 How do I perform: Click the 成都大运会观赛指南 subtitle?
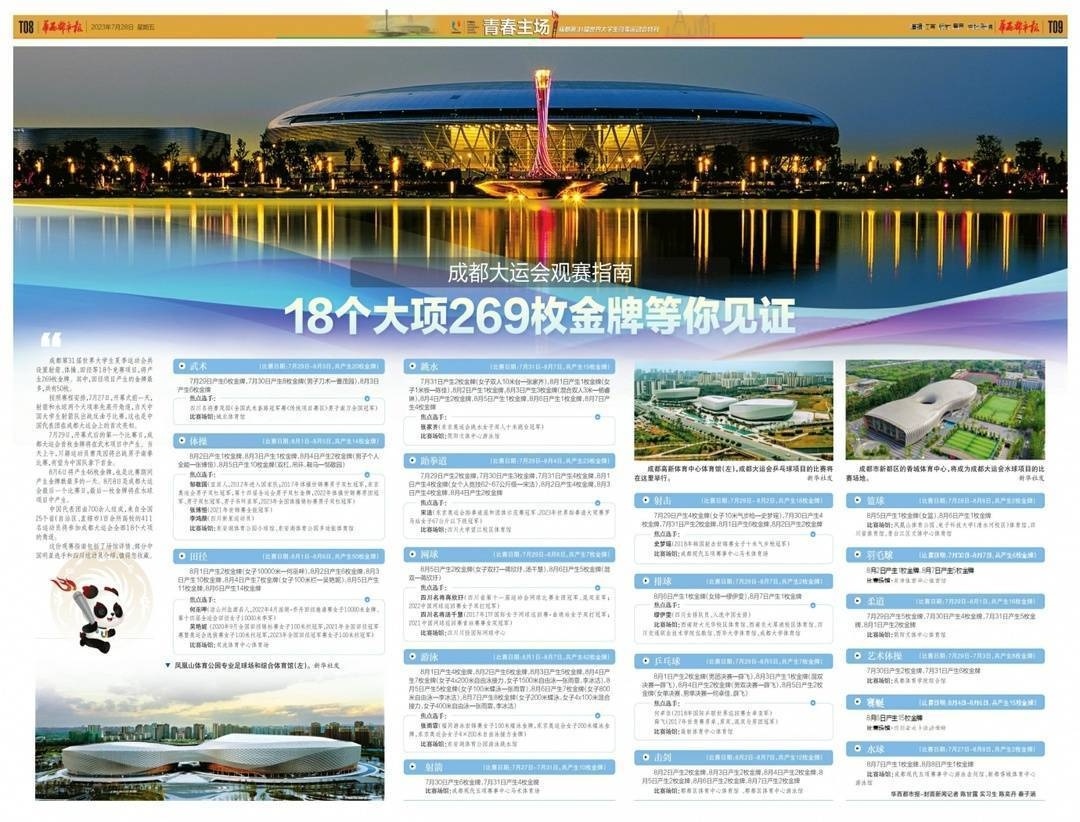point(539,272)
